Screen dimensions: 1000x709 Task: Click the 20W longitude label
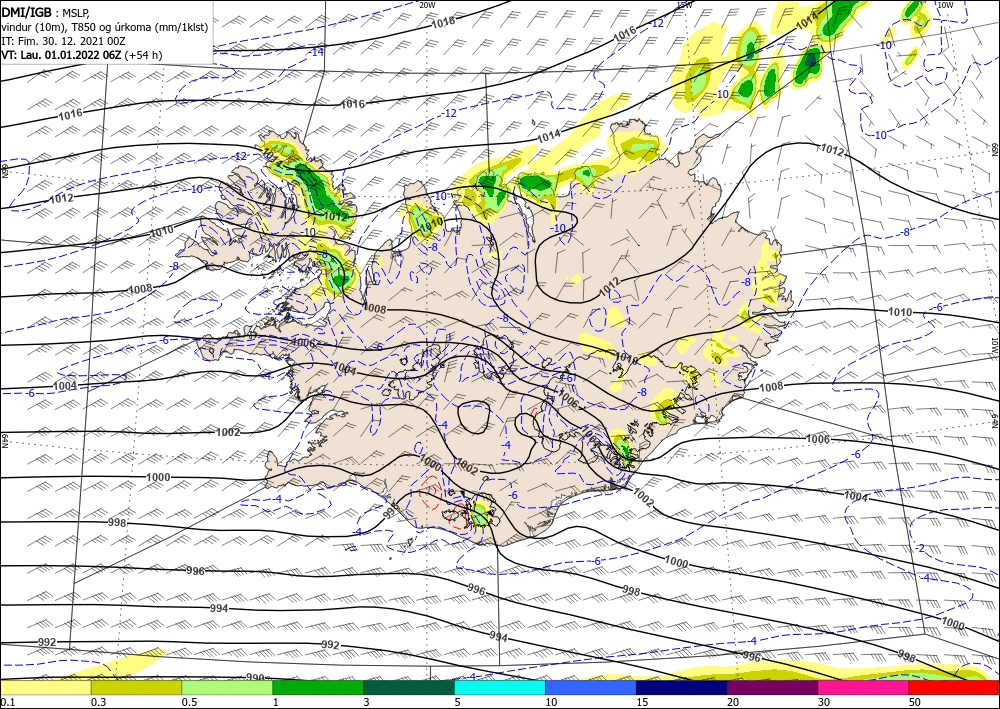click(427, 4)
